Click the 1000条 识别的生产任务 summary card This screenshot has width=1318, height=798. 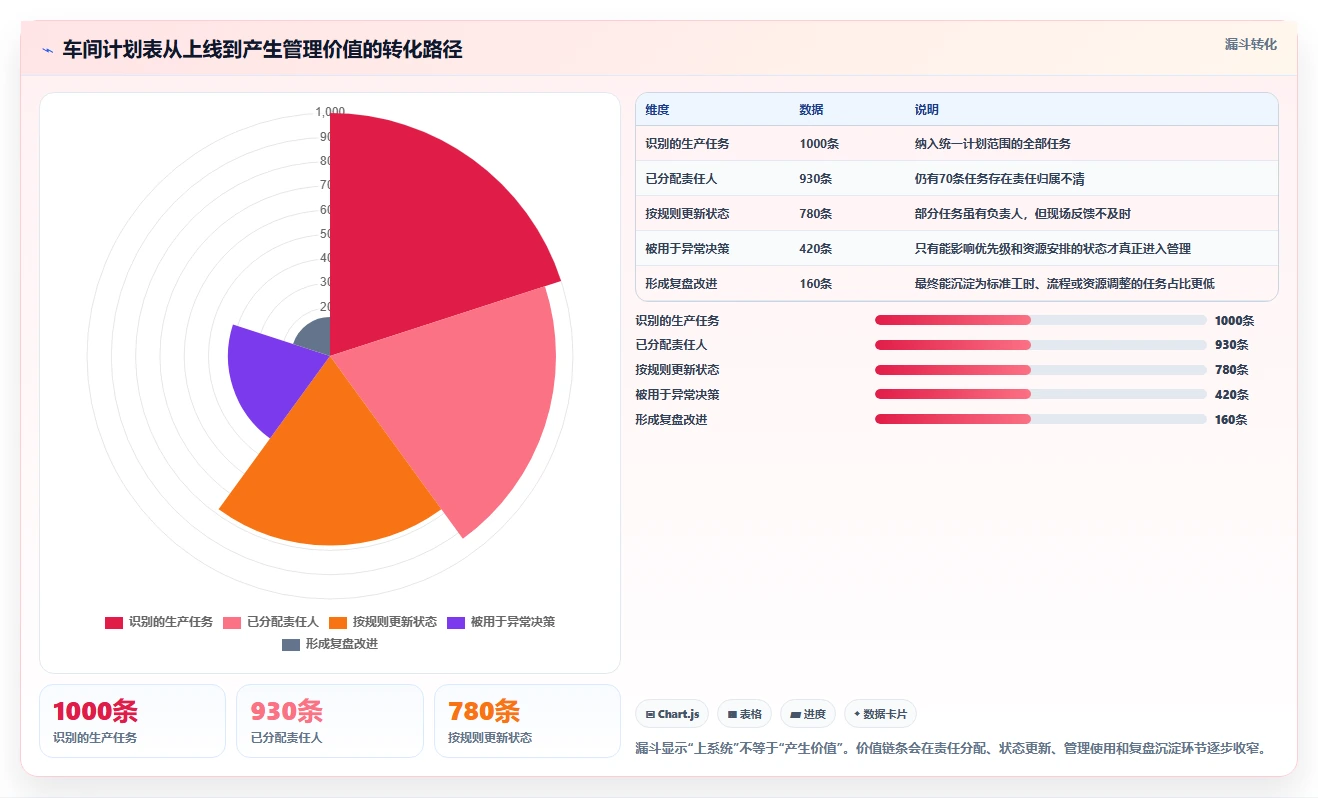click(132, 721)
